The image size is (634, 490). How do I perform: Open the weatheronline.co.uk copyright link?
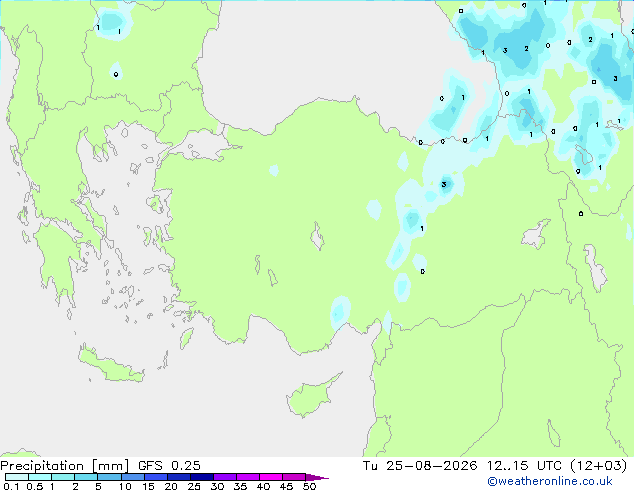click(550, 481)
